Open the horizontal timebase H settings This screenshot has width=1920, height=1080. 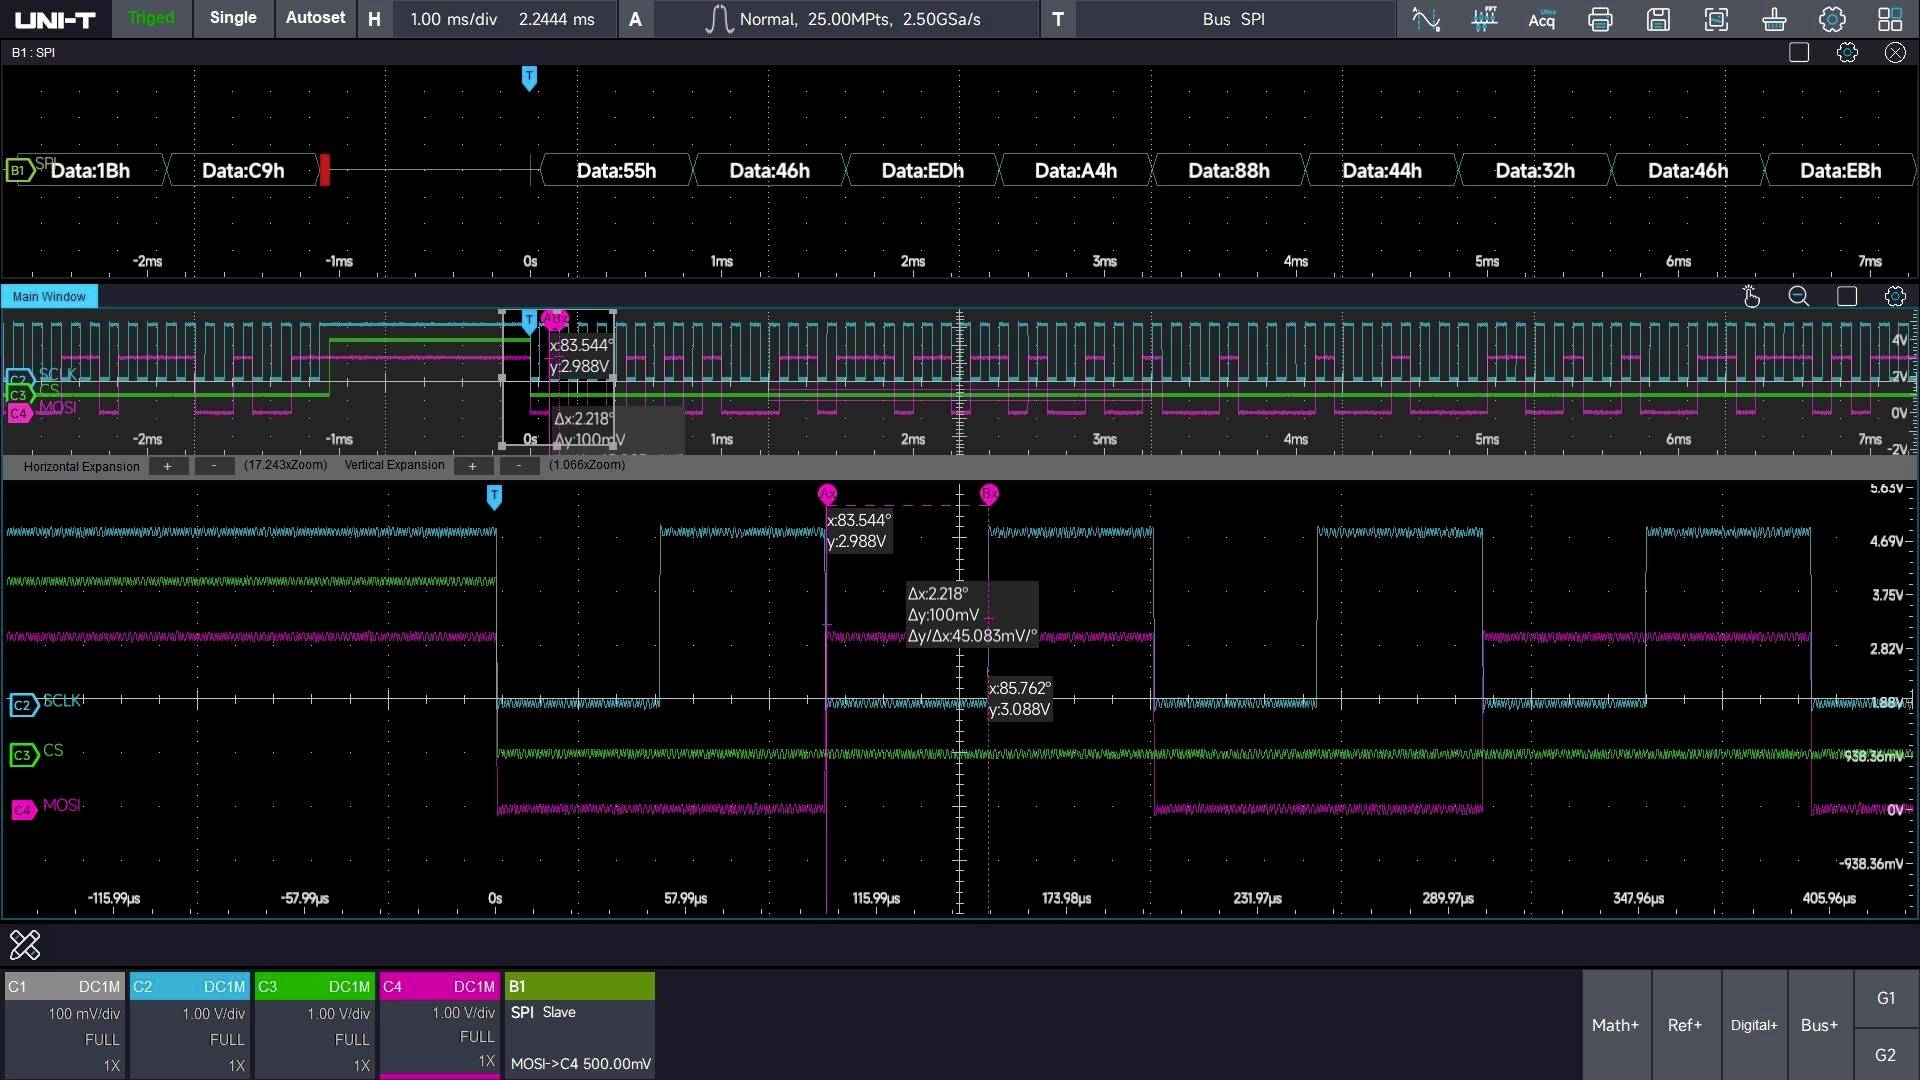pos(374,19)
